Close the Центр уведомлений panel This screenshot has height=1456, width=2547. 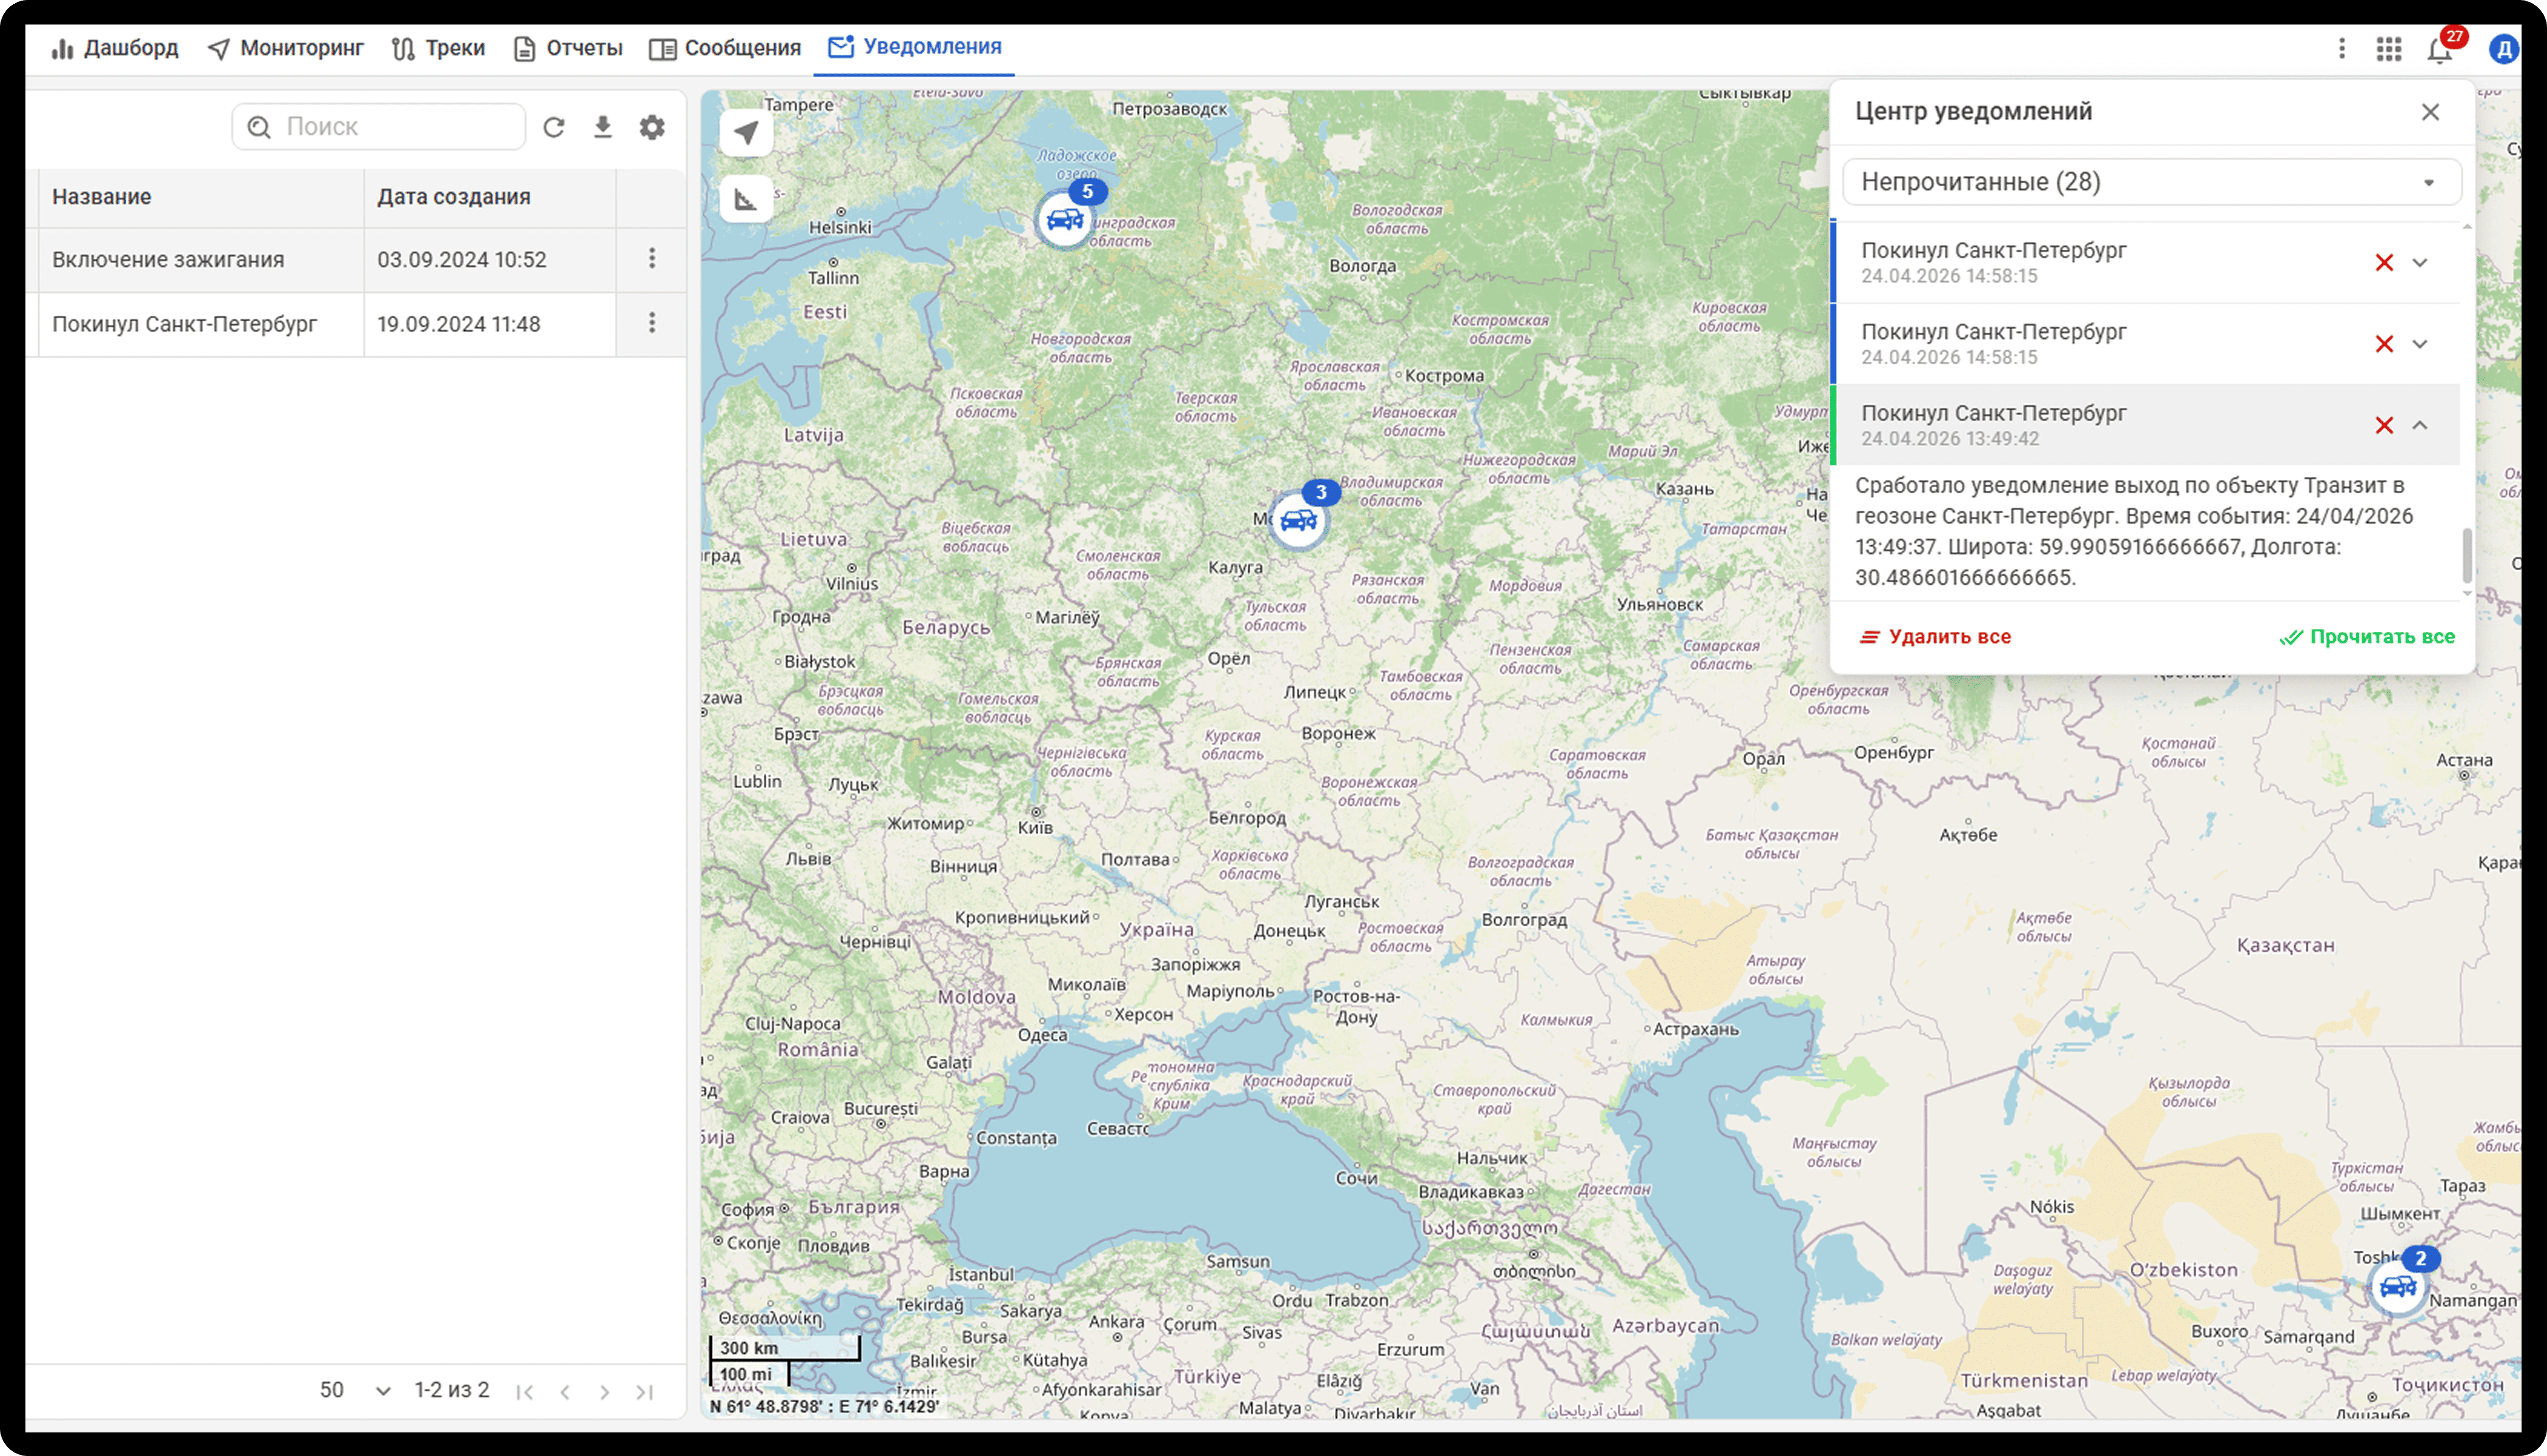coord(2430,112)
